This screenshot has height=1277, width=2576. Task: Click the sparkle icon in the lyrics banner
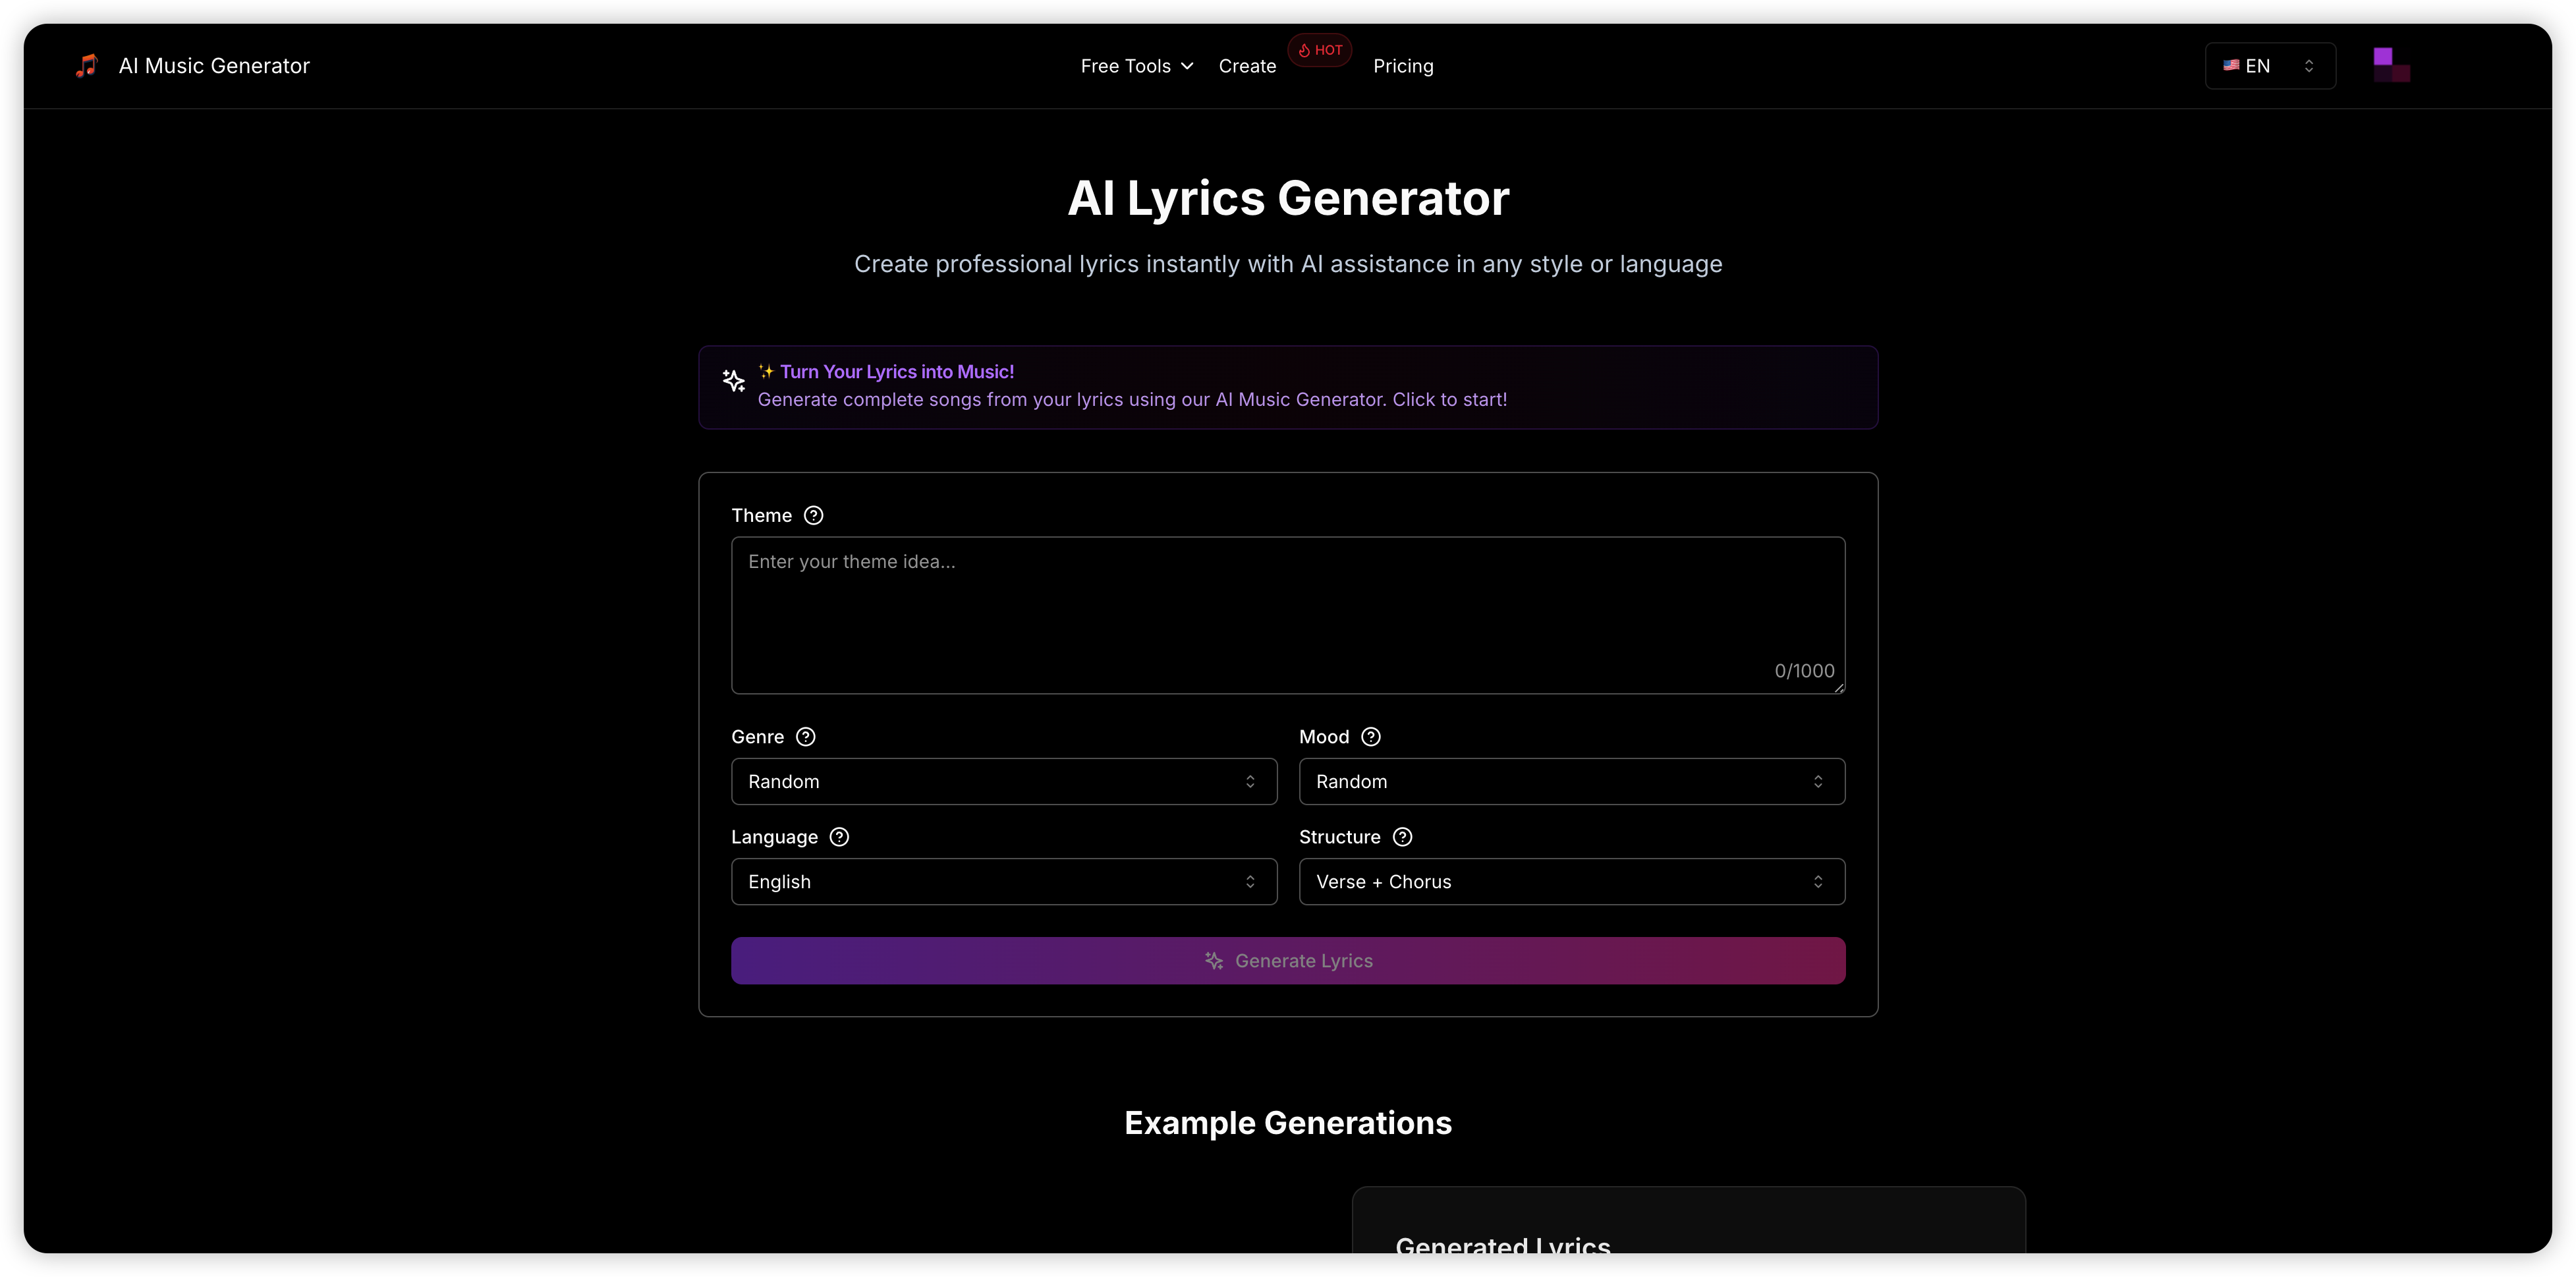(734, 381)
